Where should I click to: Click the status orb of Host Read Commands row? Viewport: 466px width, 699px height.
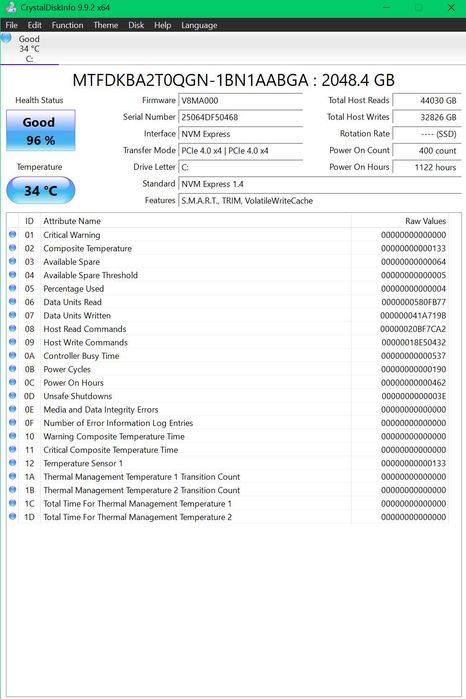click(12, 329)
